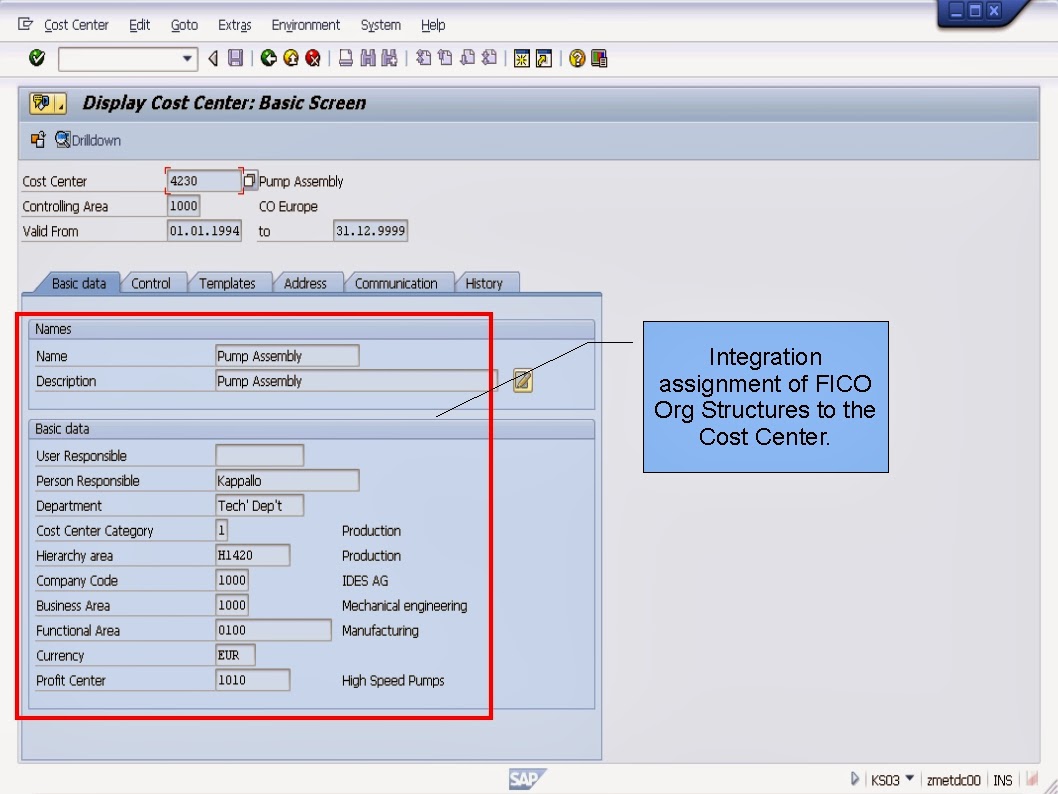Switch to the Templates tab
1058x794 pixels.
[x=227, y=283]
